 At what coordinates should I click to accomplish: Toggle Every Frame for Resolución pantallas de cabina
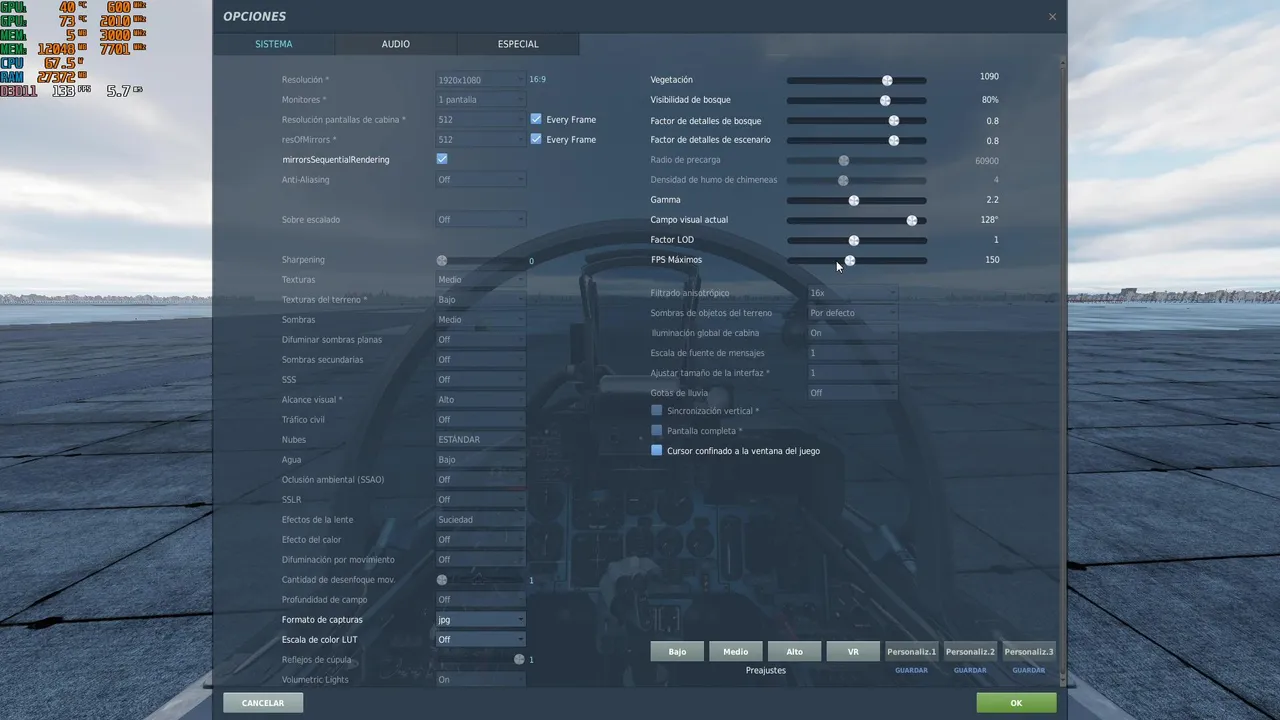coord(536,119)
